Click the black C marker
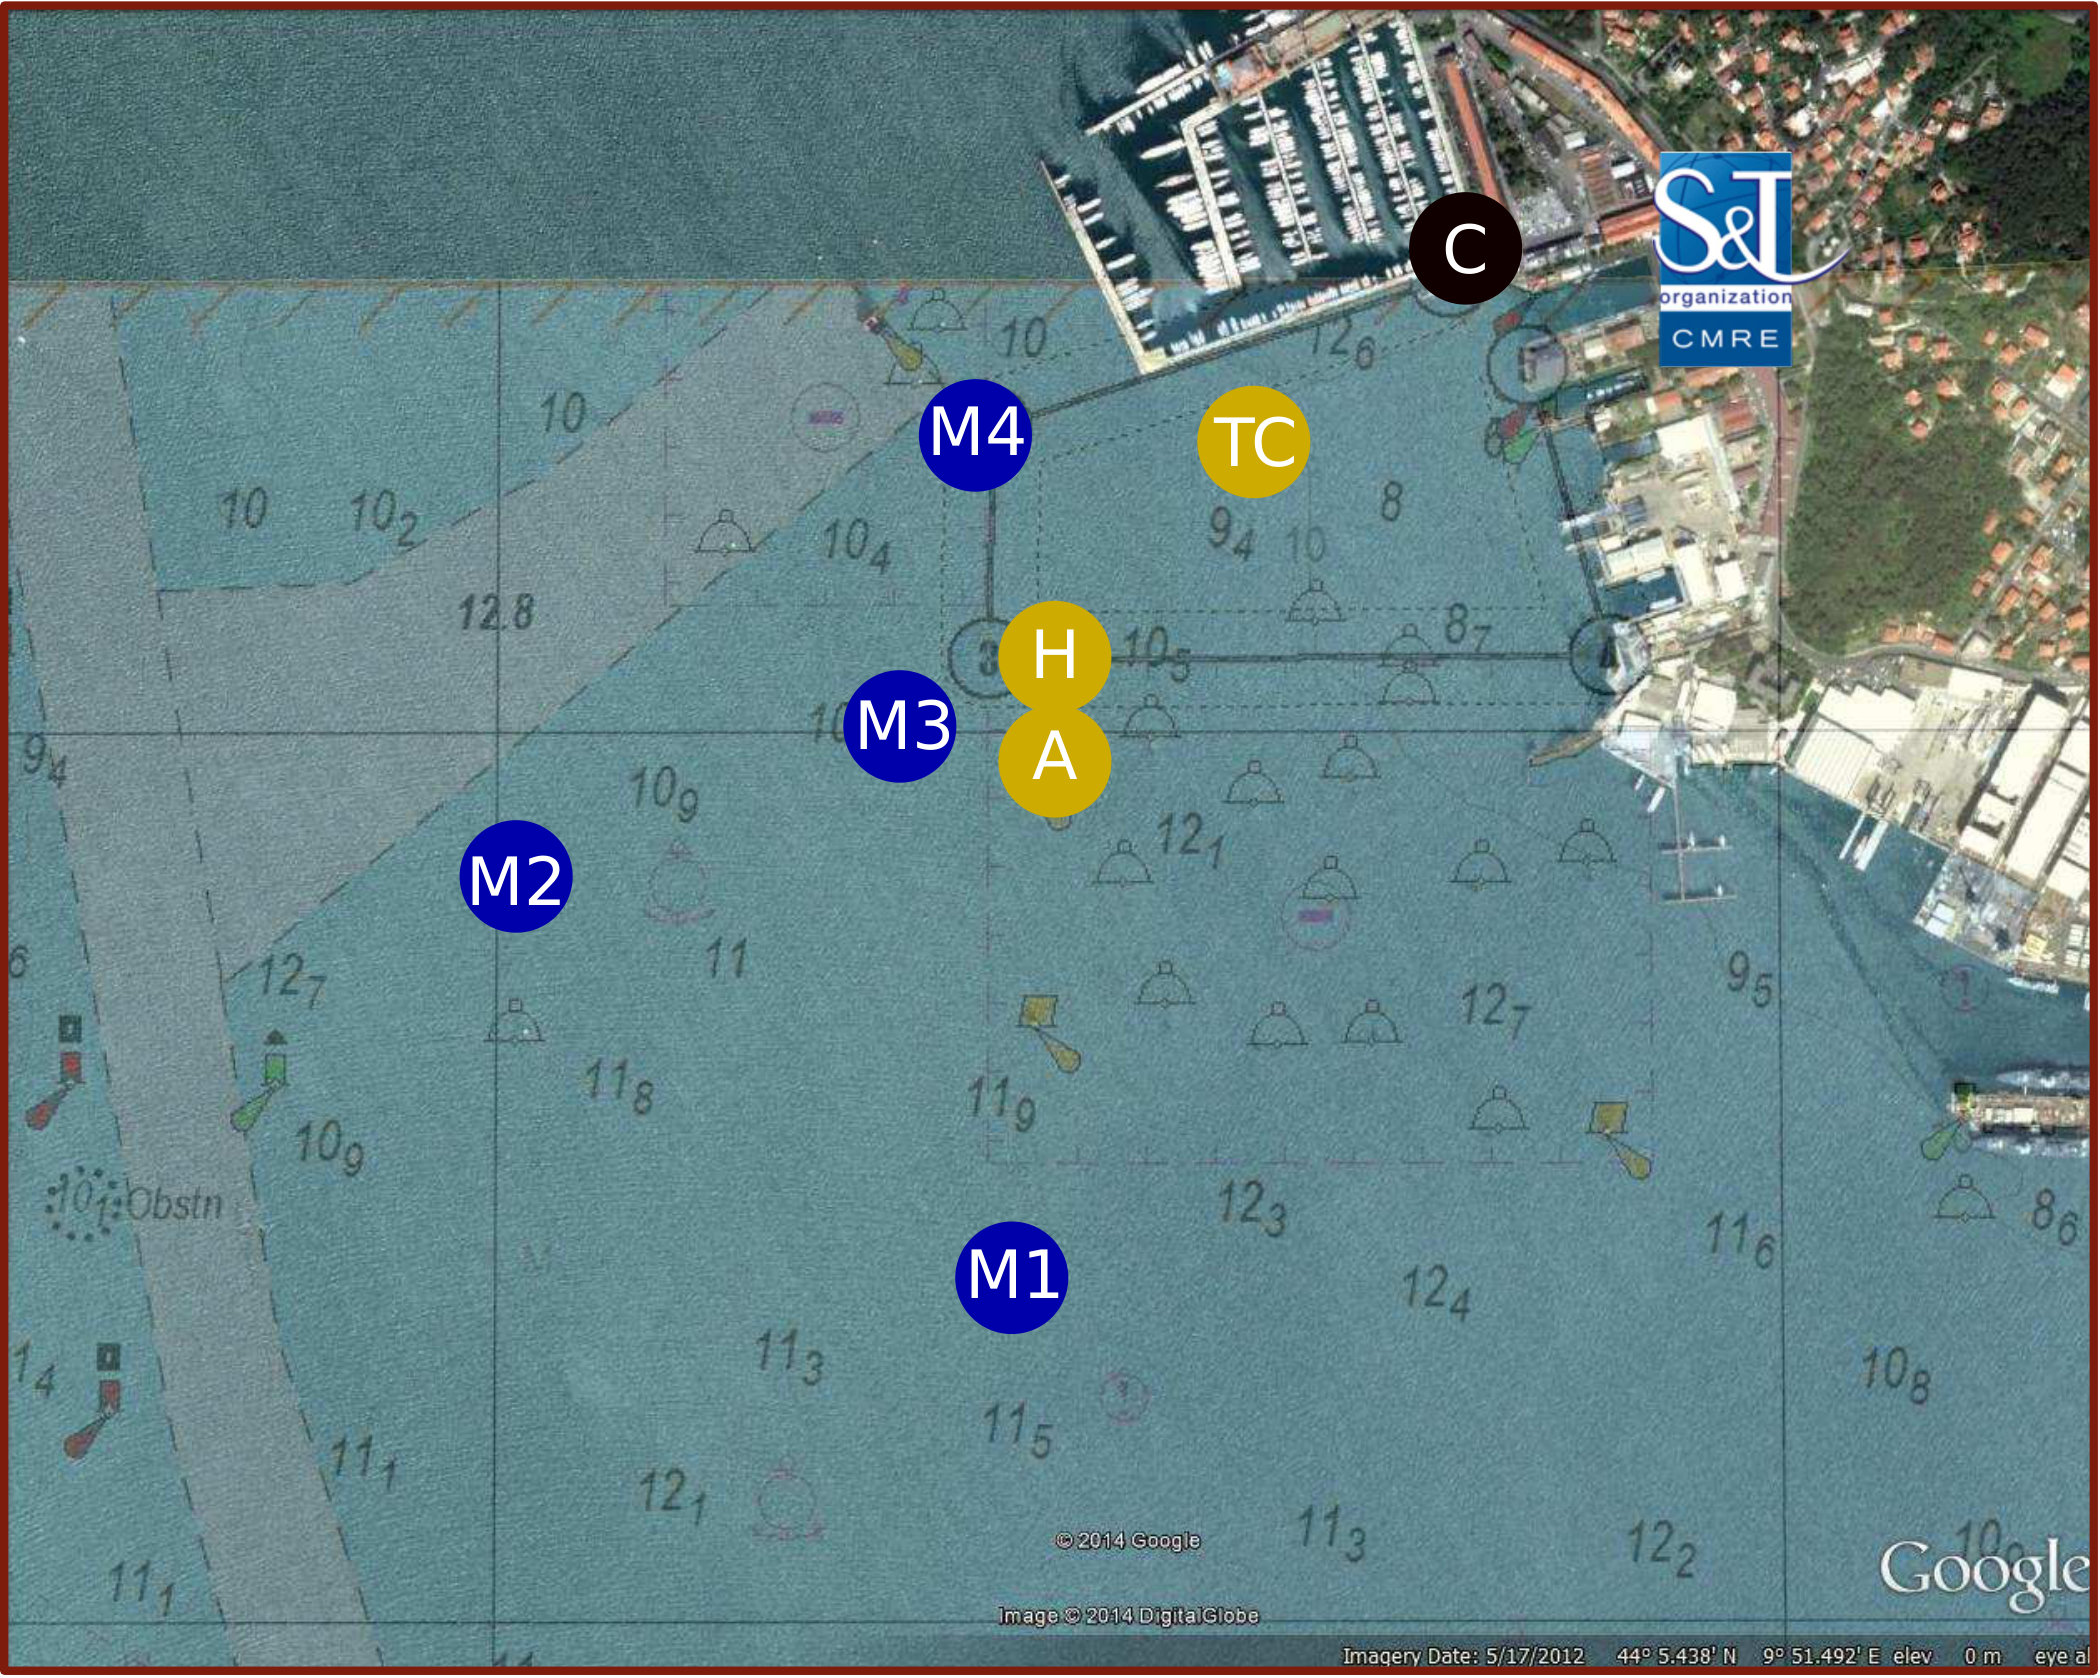The image size is (2100, 1678). coord(1466,248)
